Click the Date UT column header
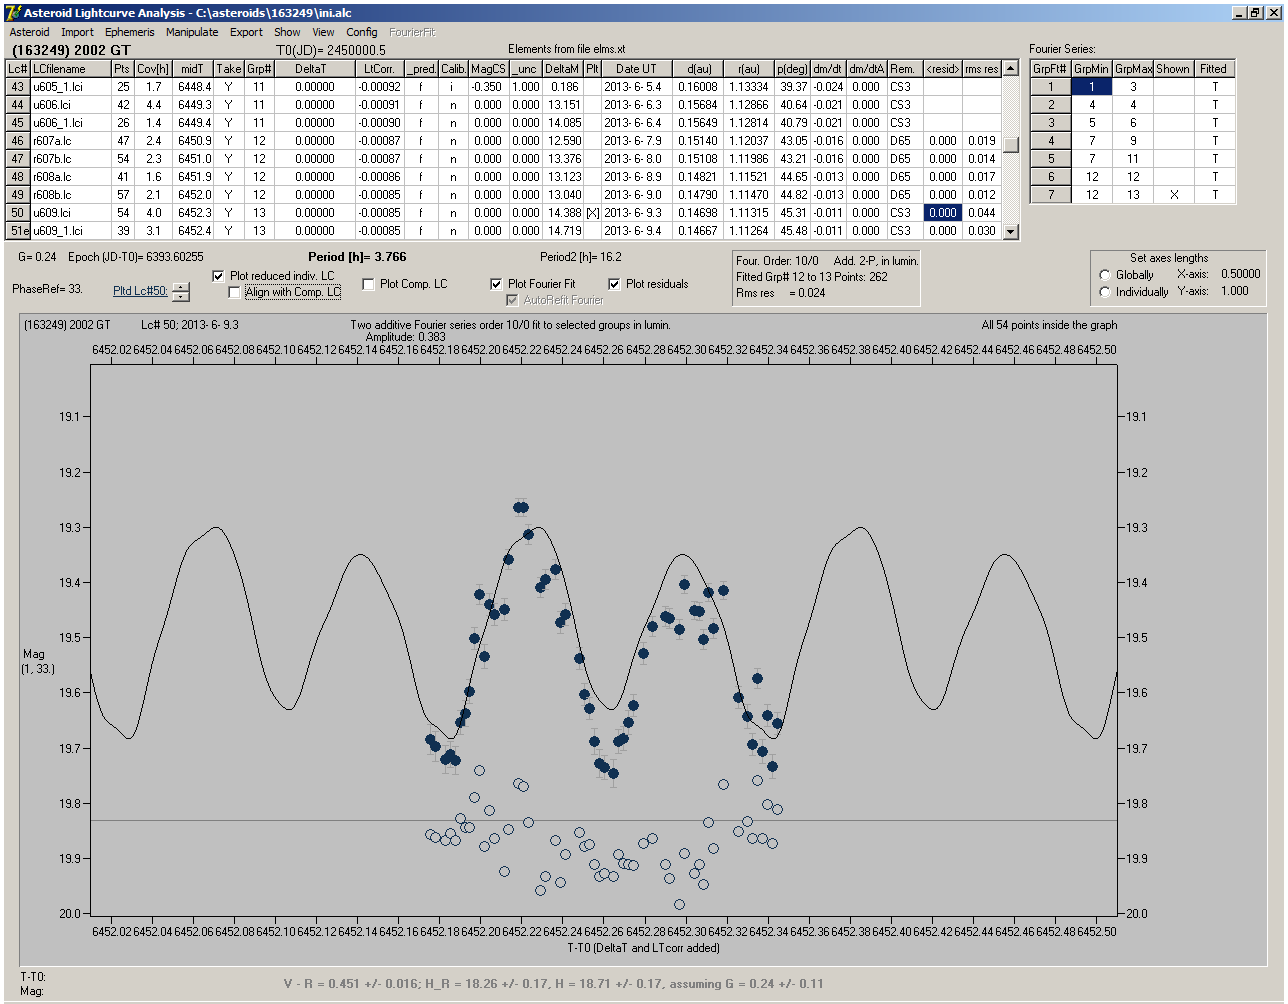 pyautogui.click(x=636, y=69)
